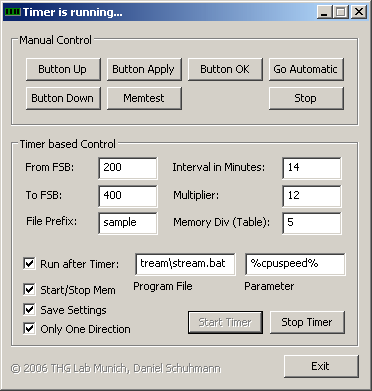Exit the application
372x391 pixels.
(x=321, y=366)
